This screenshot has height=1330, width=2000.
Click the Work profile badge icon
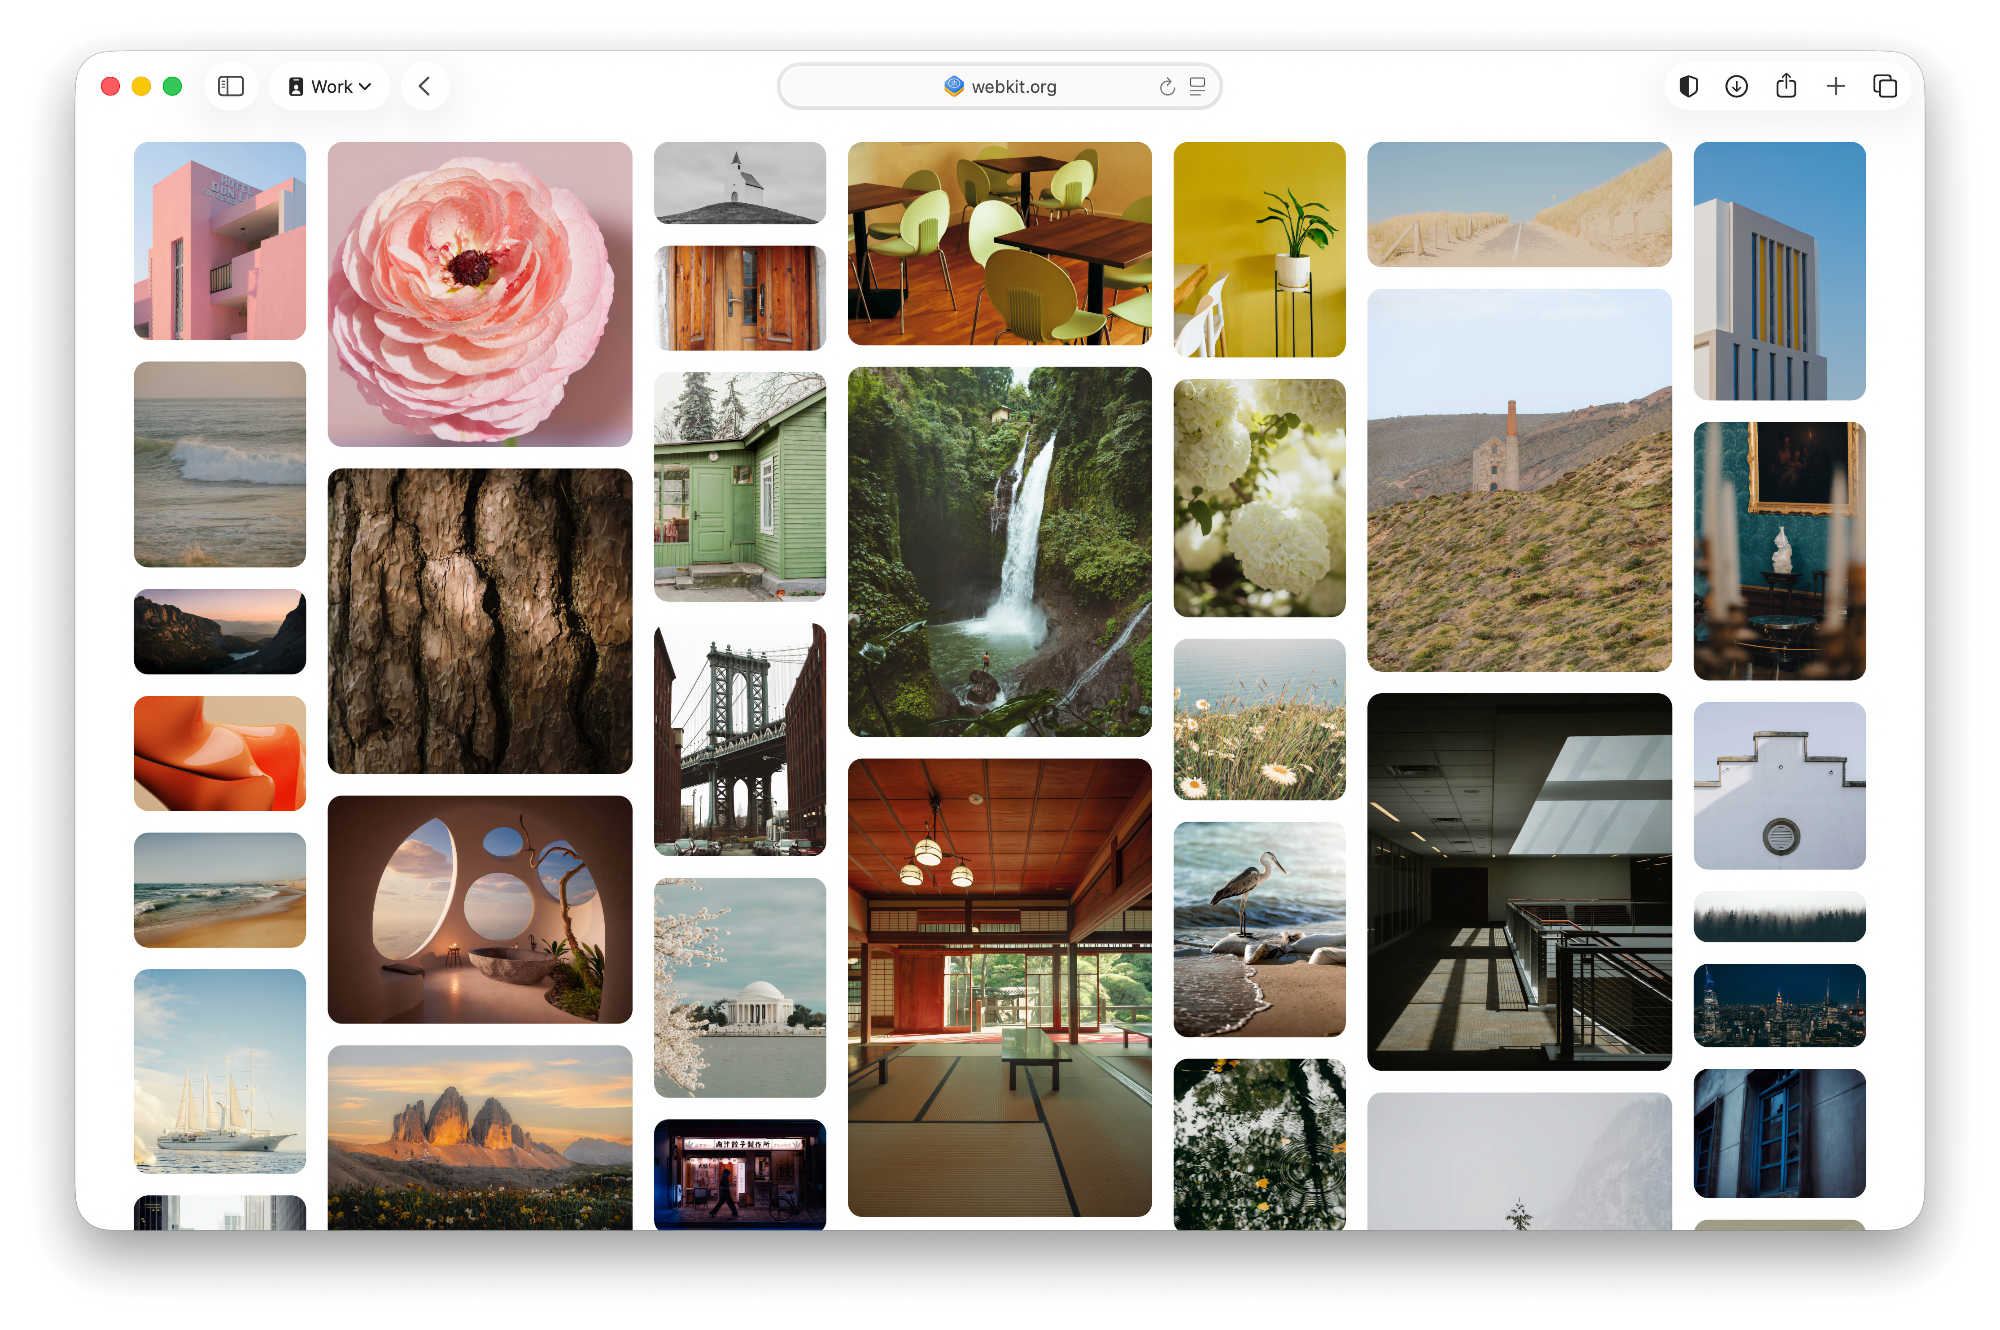pyautogui.click(x=296, y=86)
